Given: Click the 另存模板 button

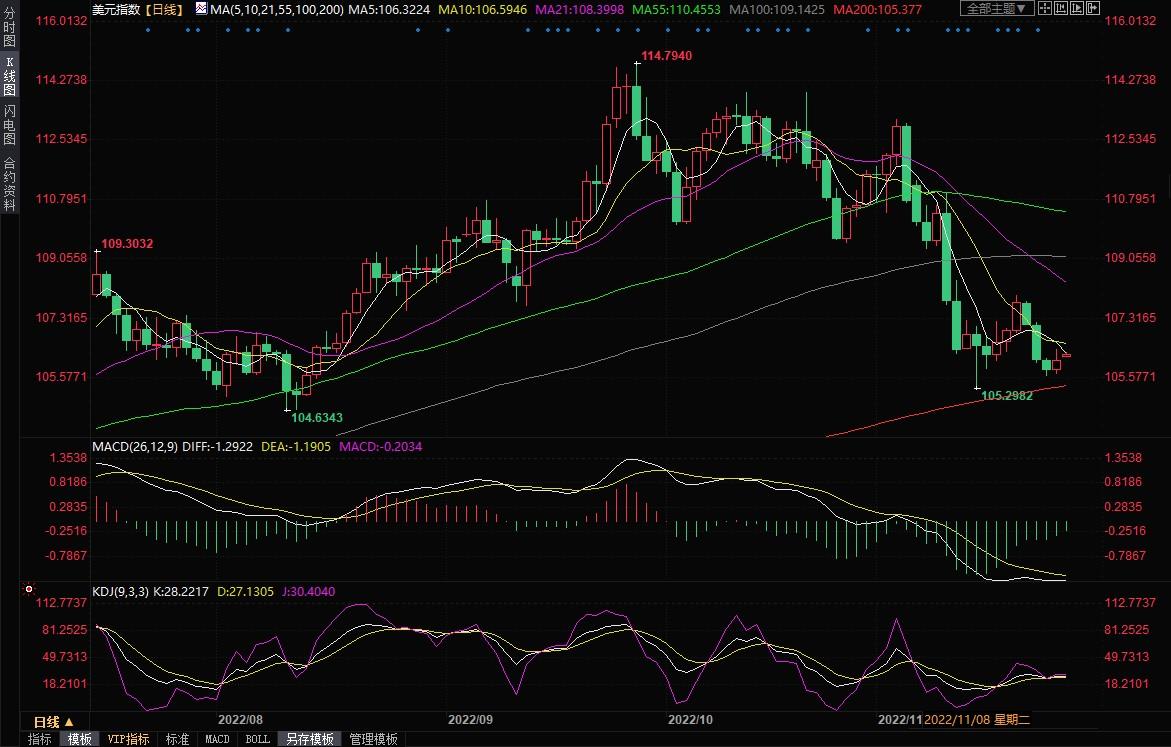Looking at the screenshot, I should (x=310, y=739).
